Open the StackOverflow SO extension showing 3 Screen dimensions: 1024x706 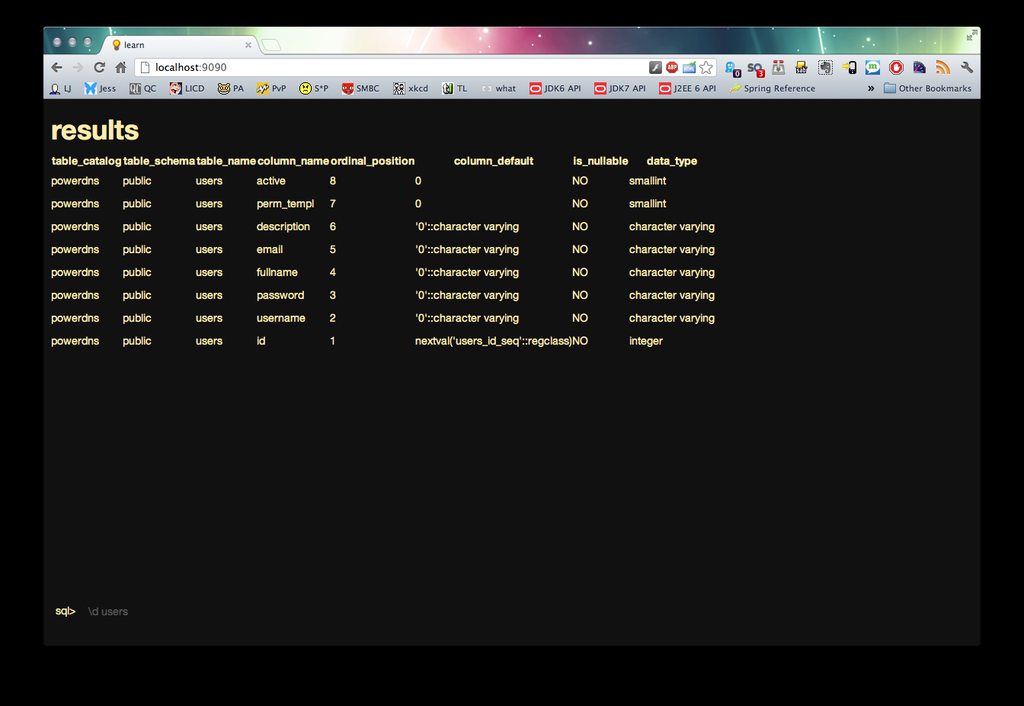(x=756, y=69)
